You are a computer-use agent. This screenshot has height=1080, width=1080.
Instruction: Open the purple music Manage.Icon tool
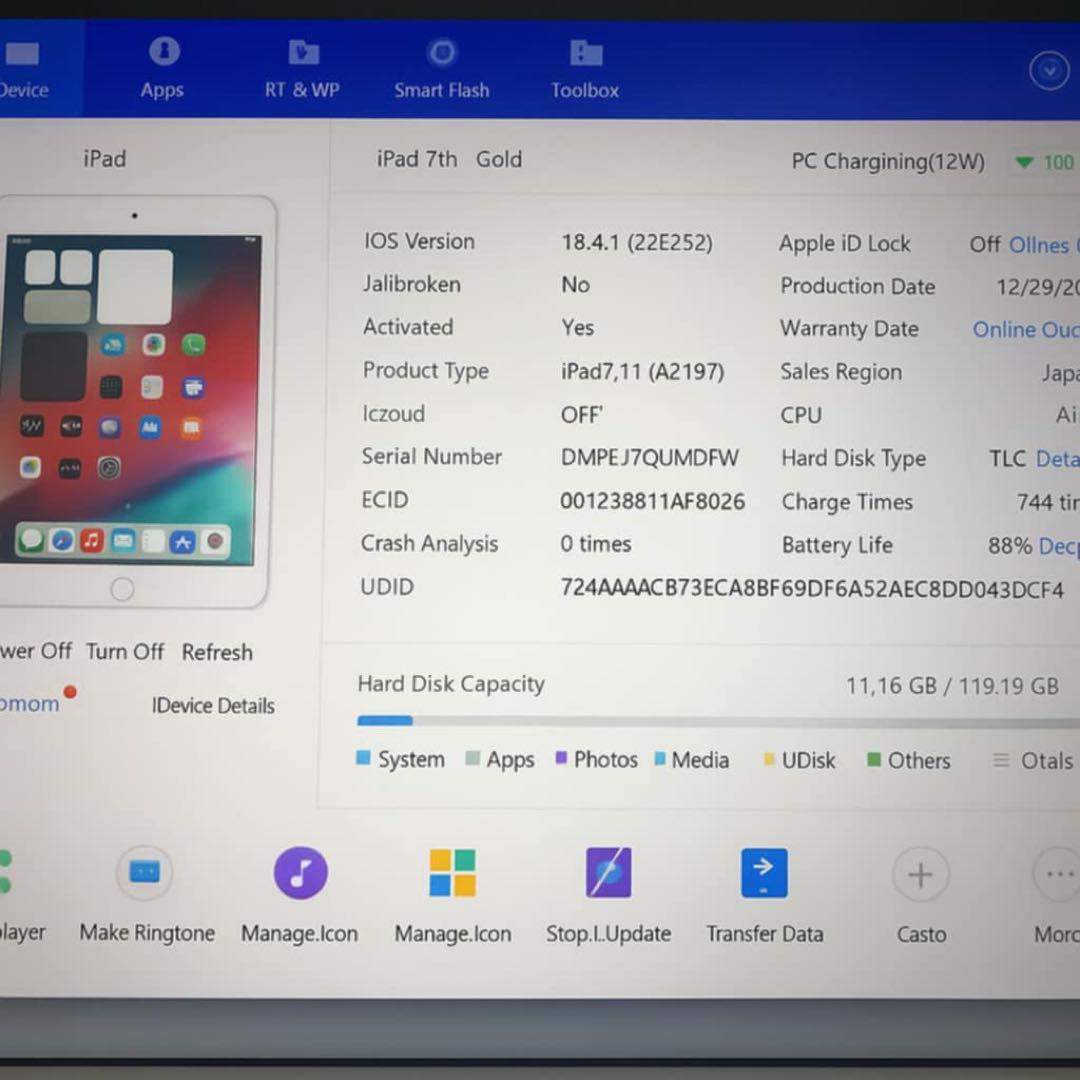pos(300,873)
